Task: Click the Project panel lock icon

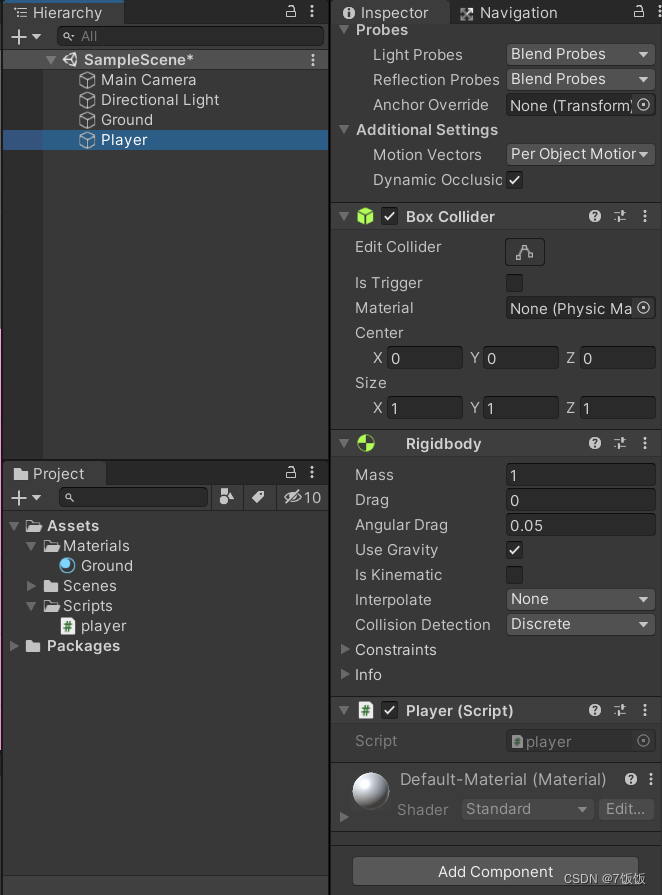Action: tap(291, 472)
